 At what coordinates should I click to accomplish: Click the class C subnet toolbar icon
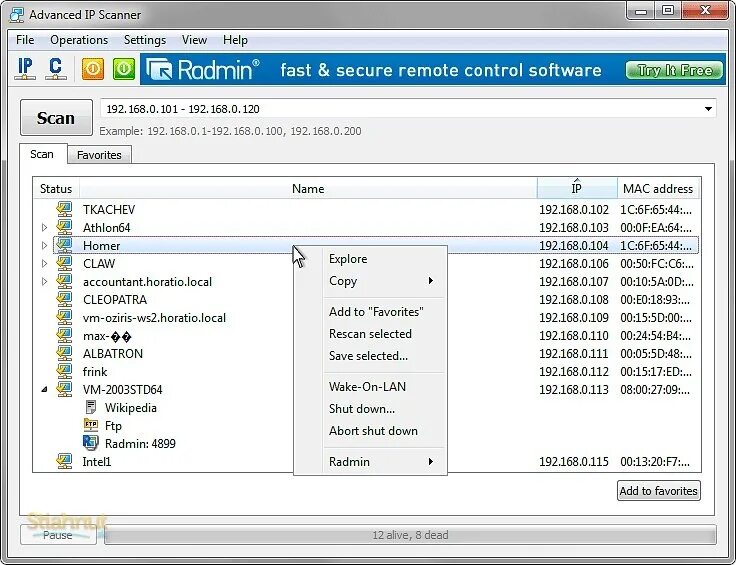tap(55, 69)
